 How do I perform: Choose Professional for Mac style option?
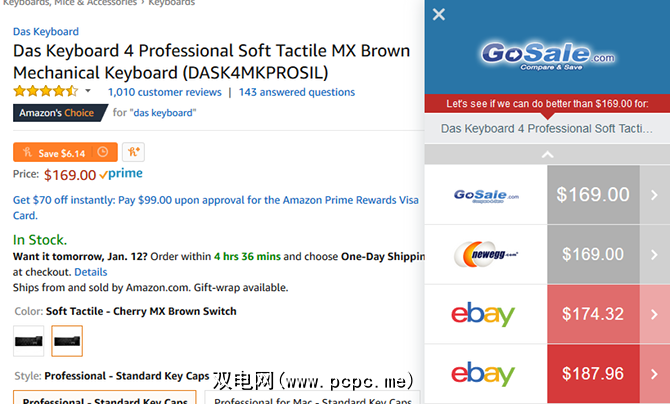(300, 398)
